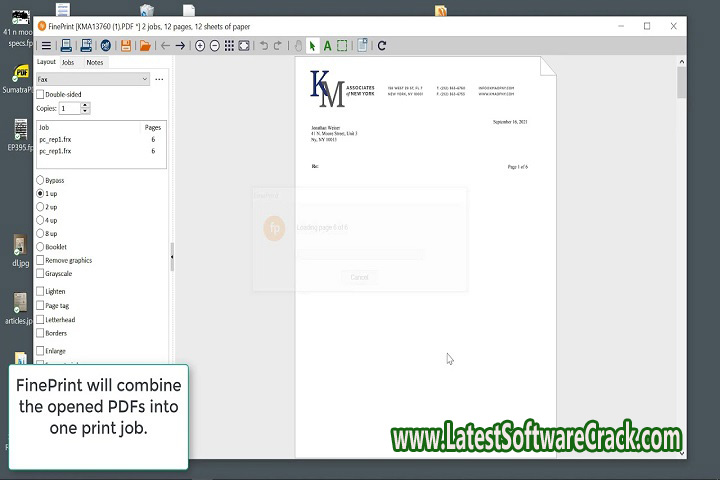720x480 pixels.
Task: Show the page thumbnails grid view
Action: point(230,45)
